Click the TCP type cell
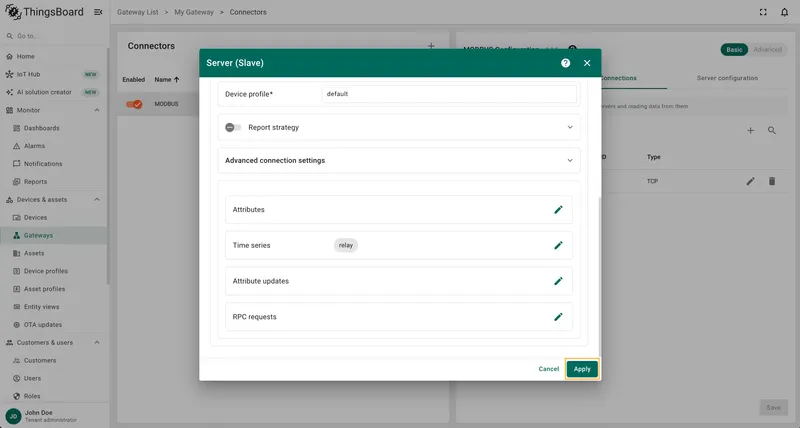 point(652,181)
